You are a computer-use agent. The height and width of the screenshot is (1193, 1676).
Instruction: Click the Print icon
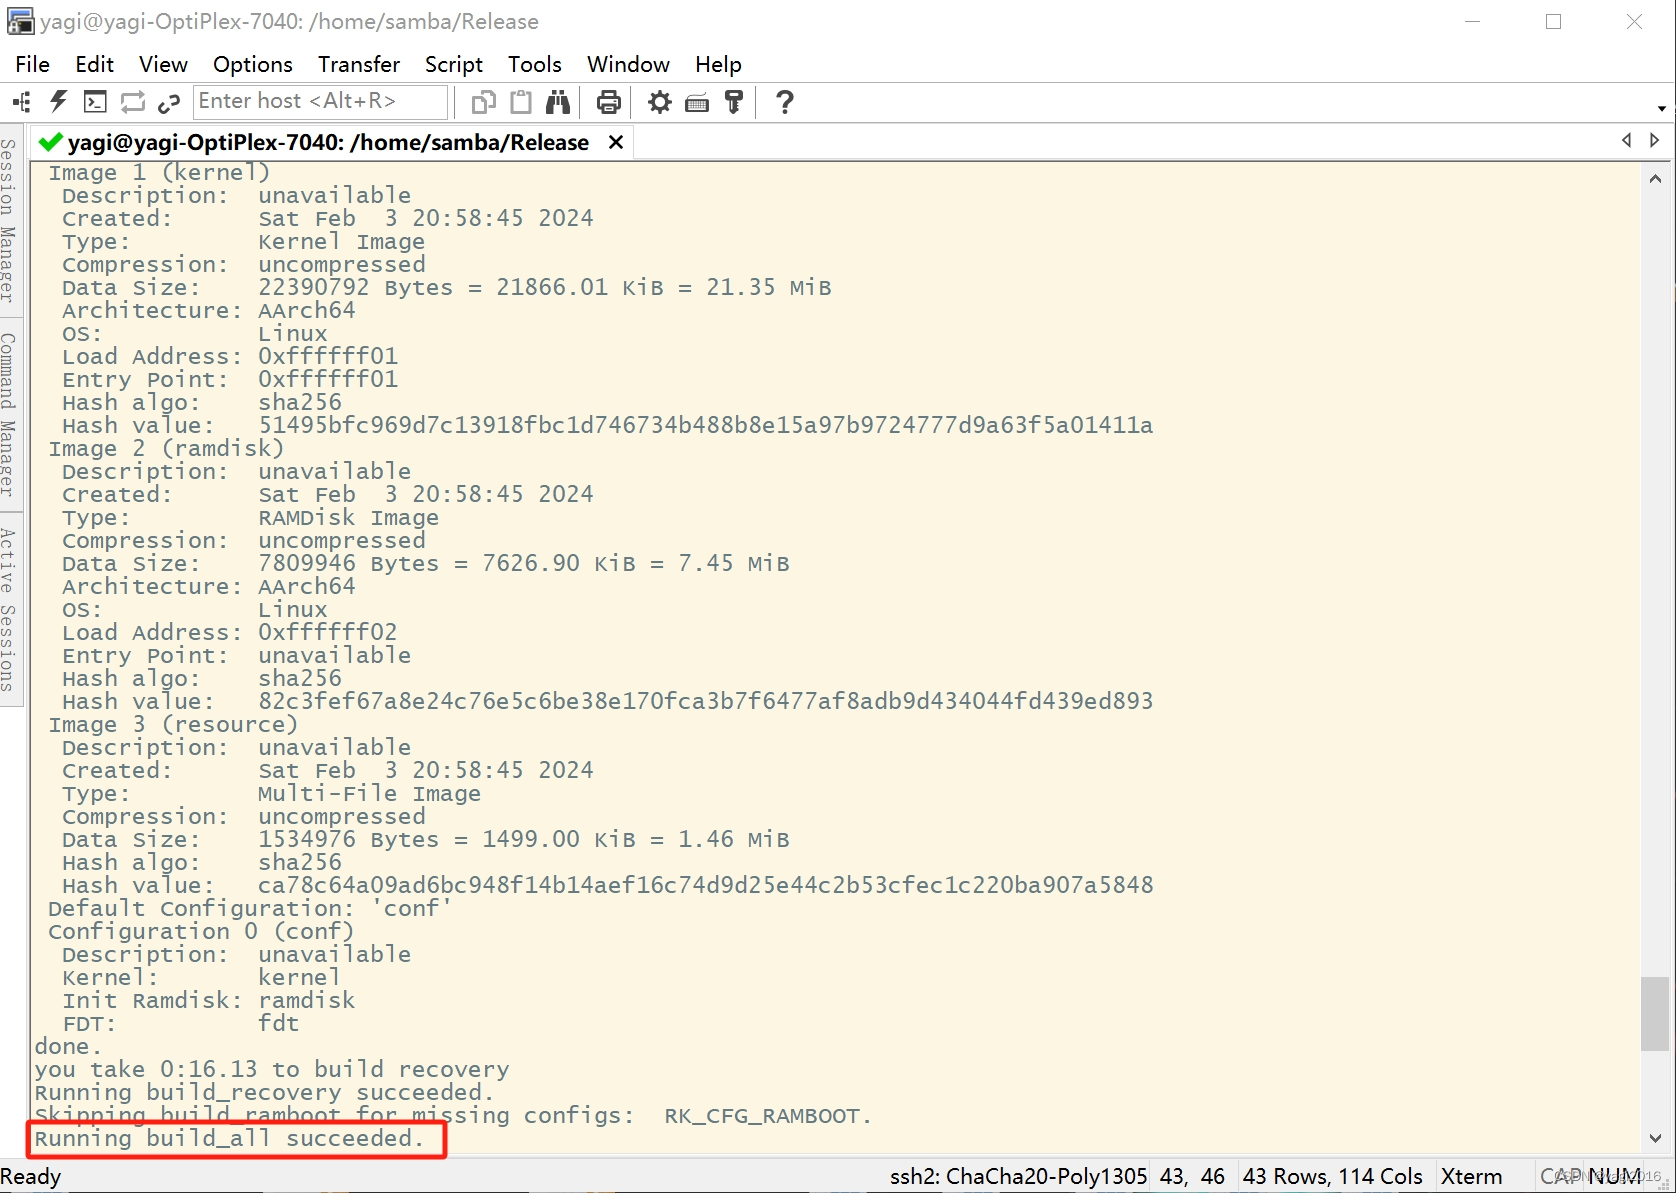click(x=608, y=102)
